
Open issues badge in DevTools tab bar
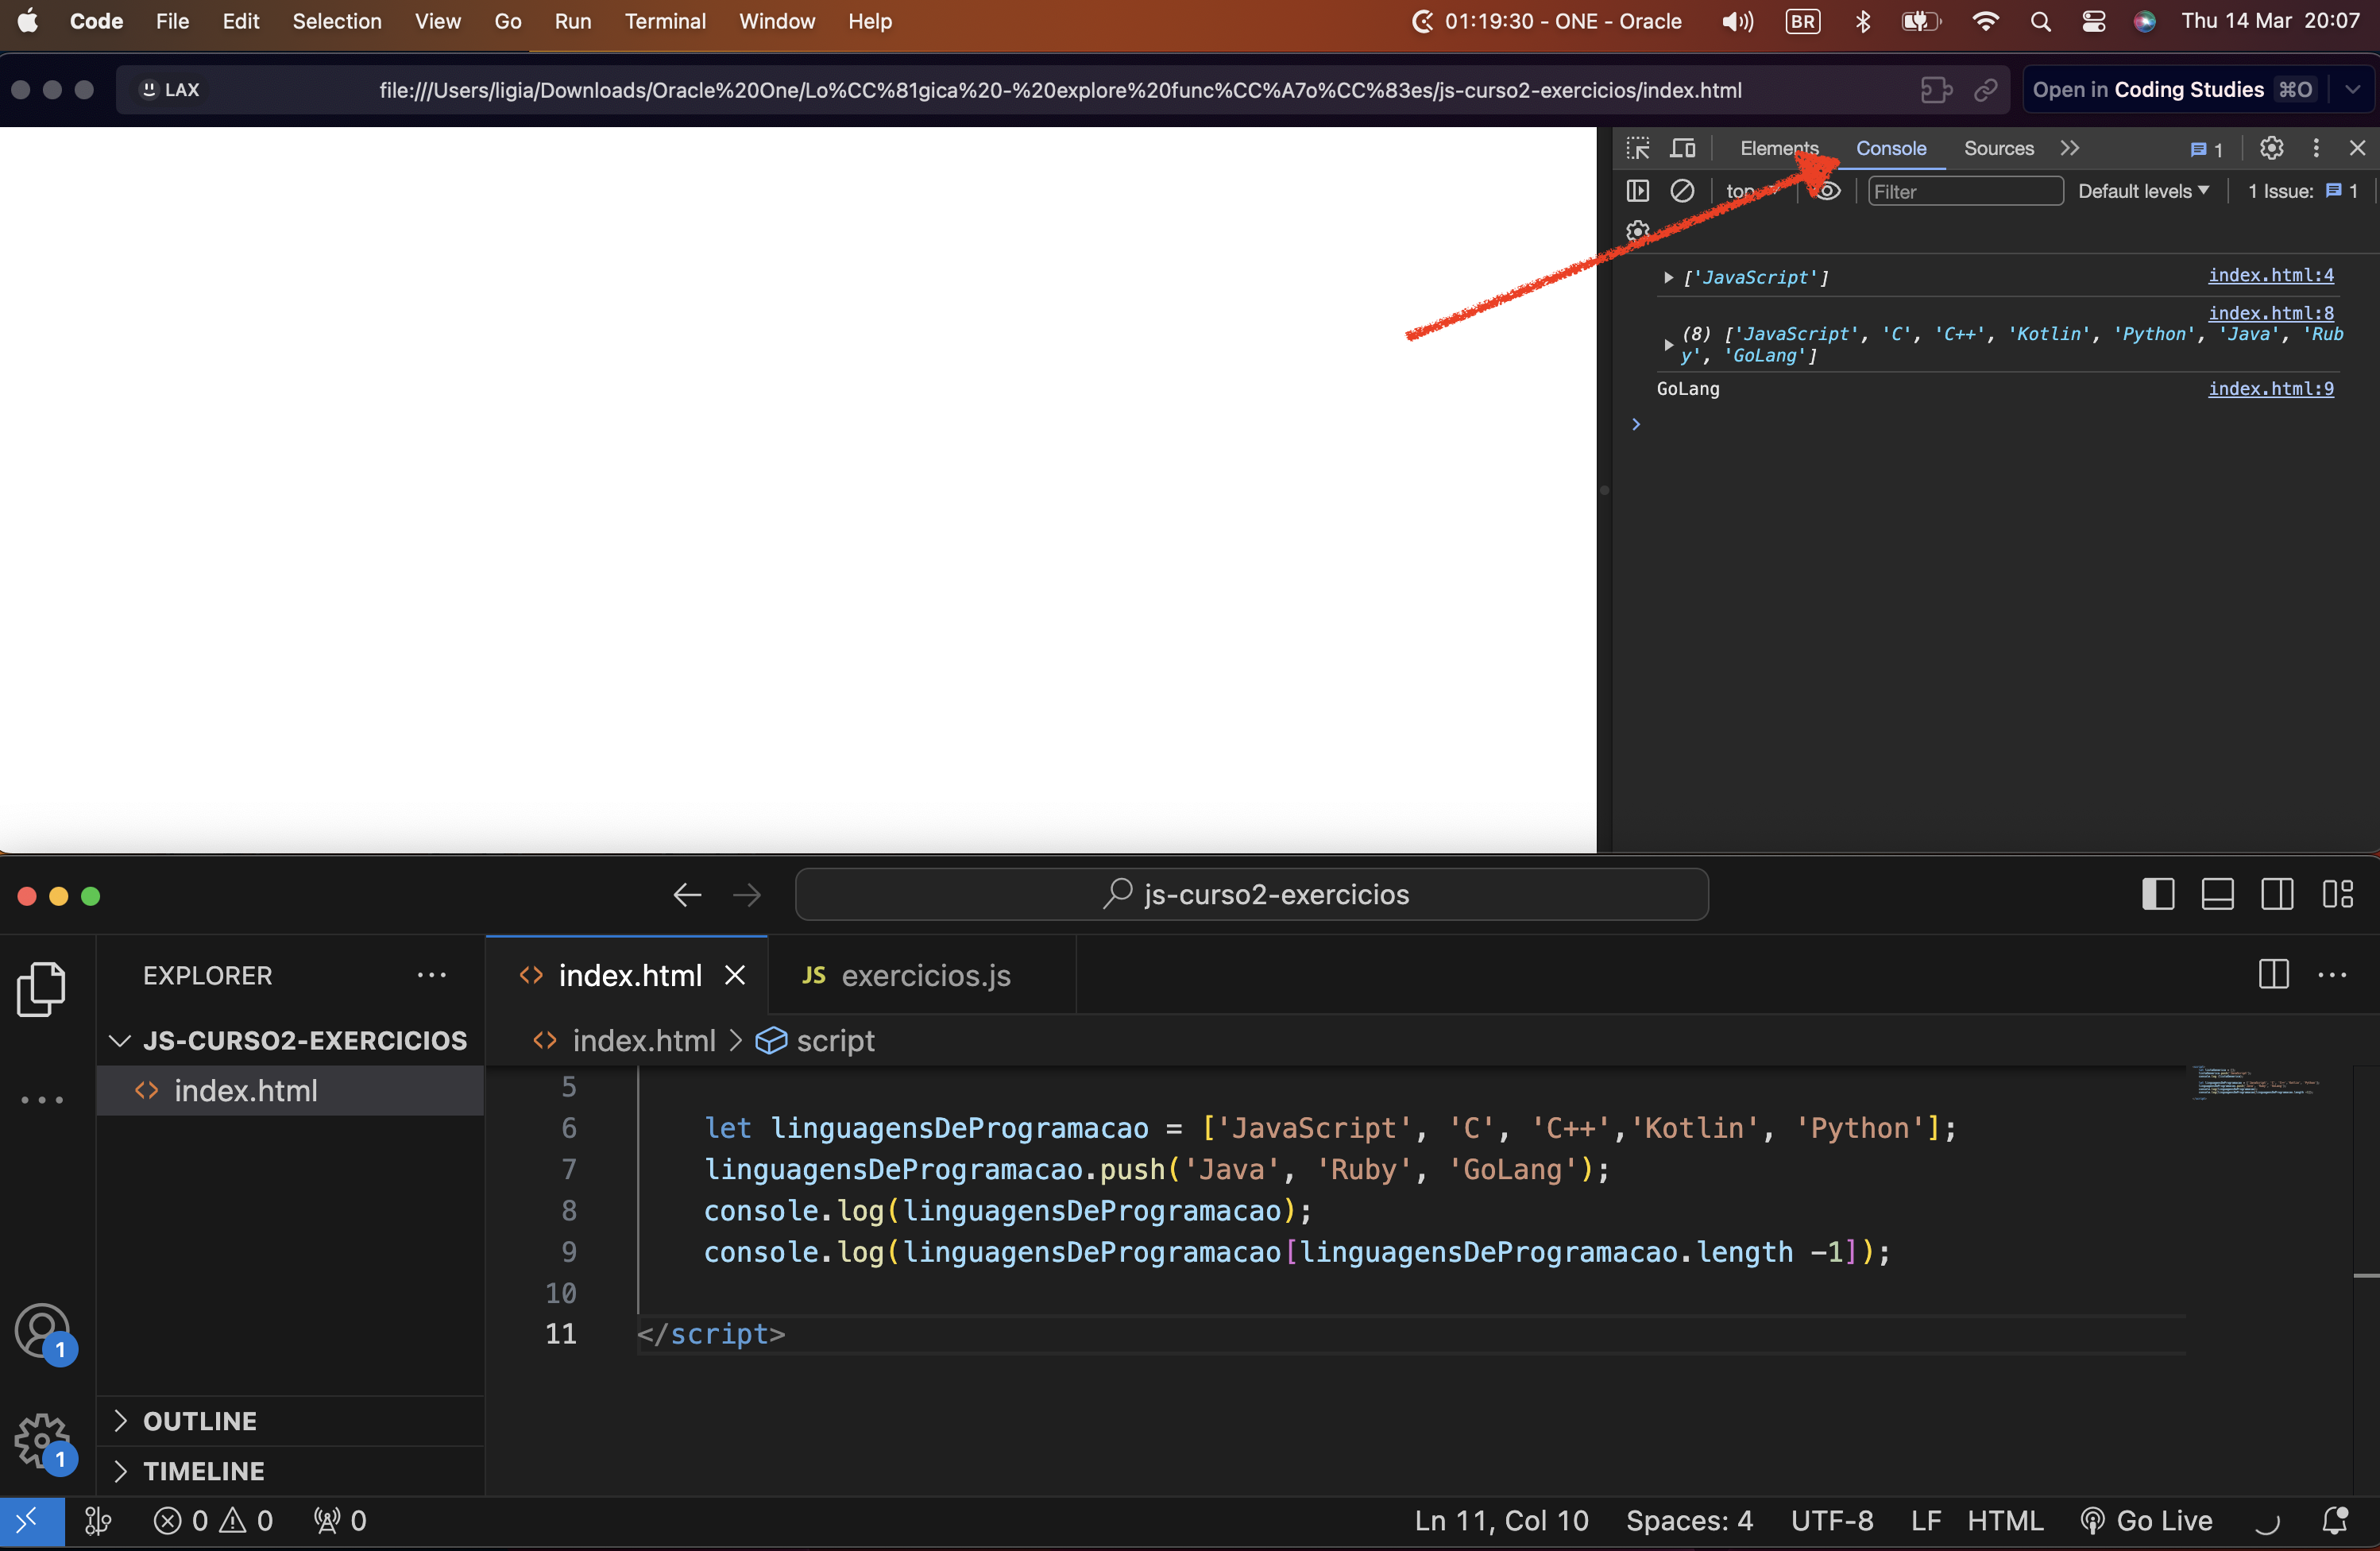[x=2206, y=149]
